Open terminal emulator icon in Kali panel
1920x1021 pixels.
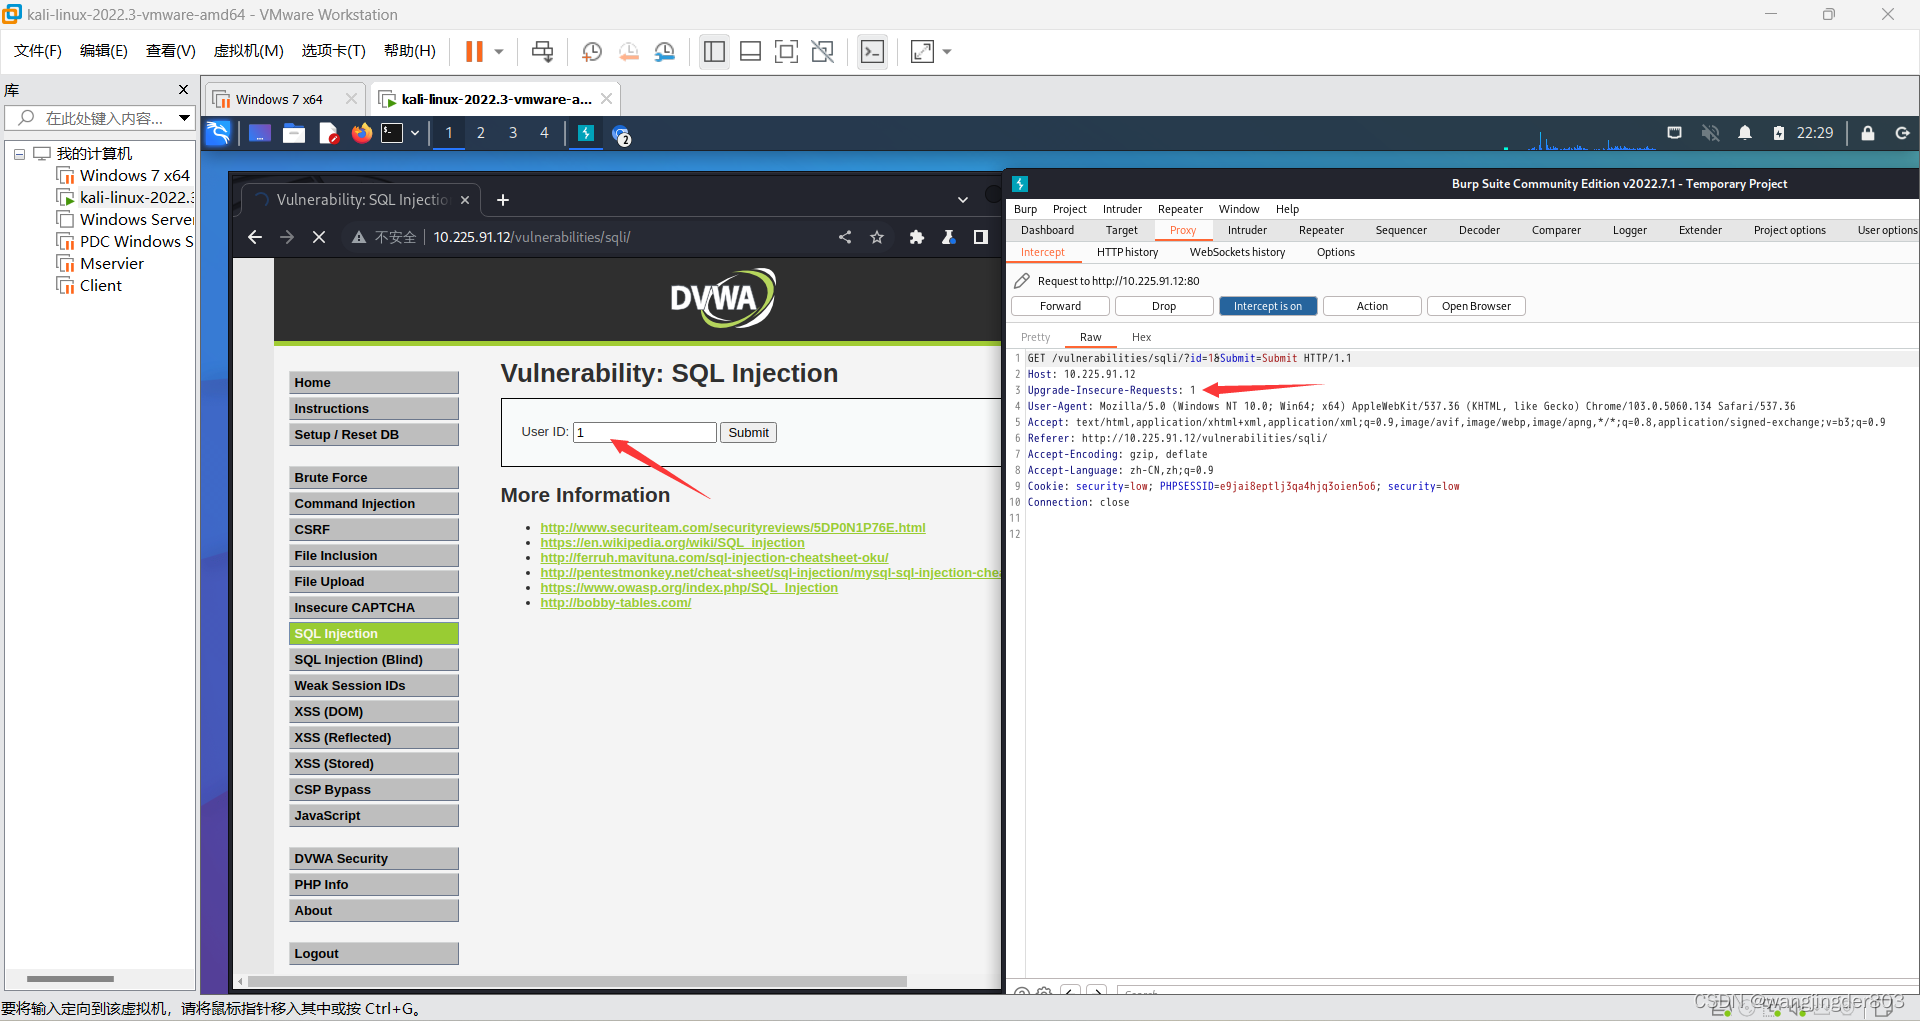pyautogui.click(x=392, y=133)
